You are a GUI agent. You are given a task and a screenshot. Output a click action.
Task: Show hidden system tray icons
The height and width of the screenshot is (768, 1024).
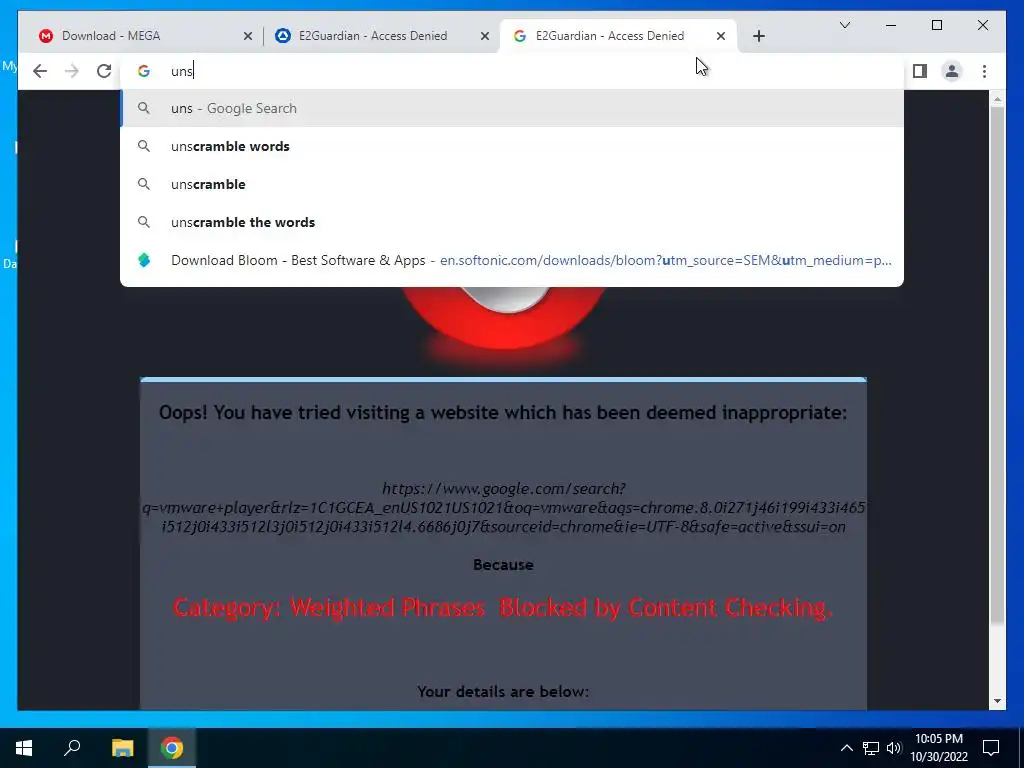pos(846,748)
